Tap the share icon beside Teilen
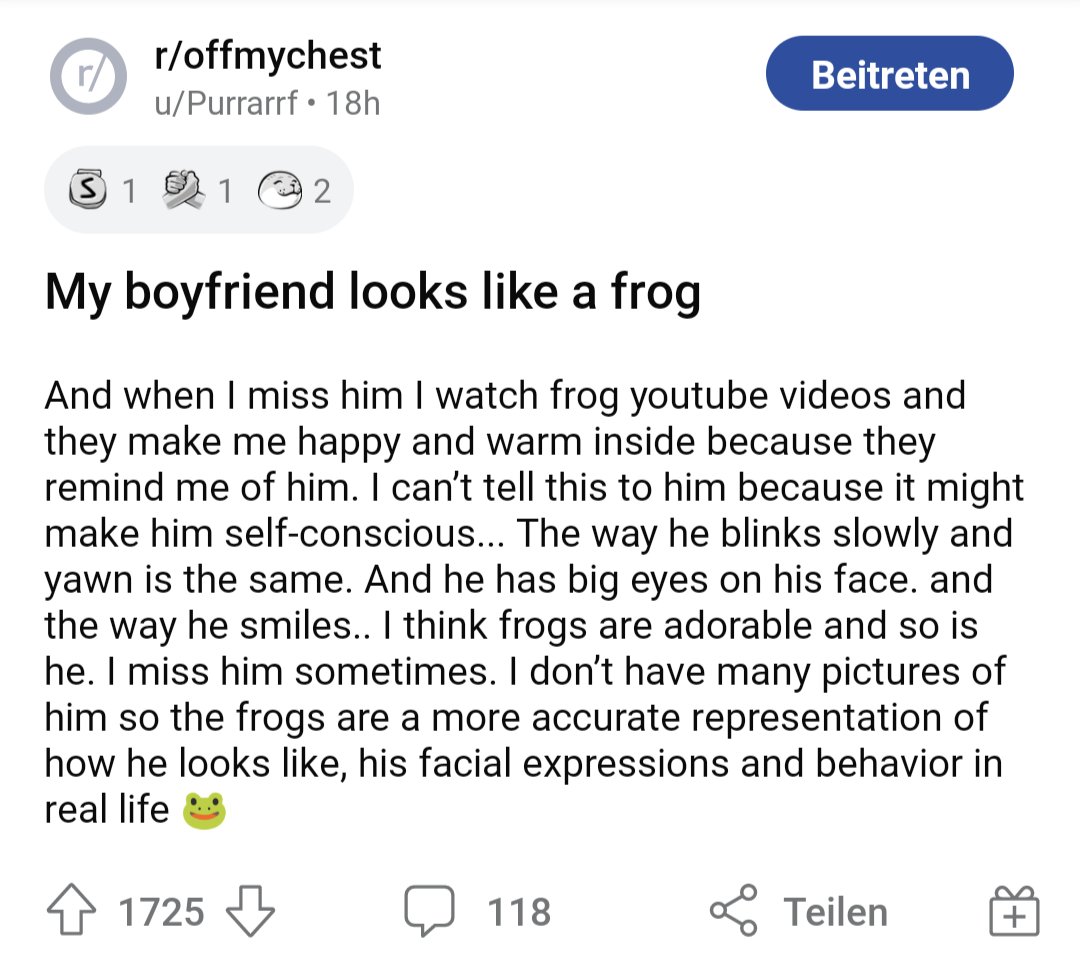The width and height of the screenshot is (1080, 964). 733,911
